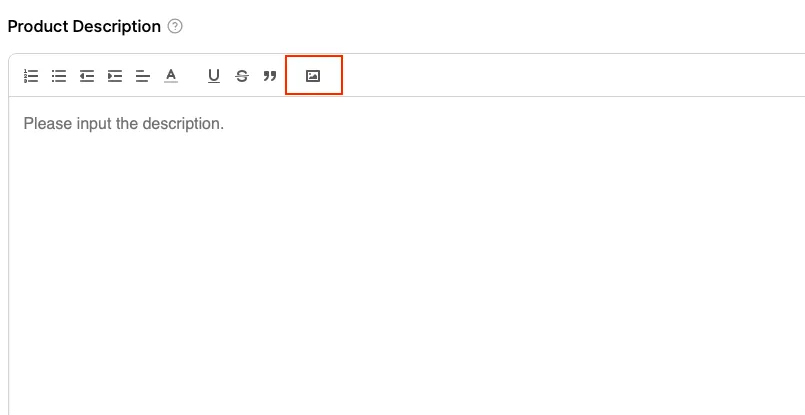Insert a numbered ordered list
Viewport: 805px width, 415px height.
[31, 76]
